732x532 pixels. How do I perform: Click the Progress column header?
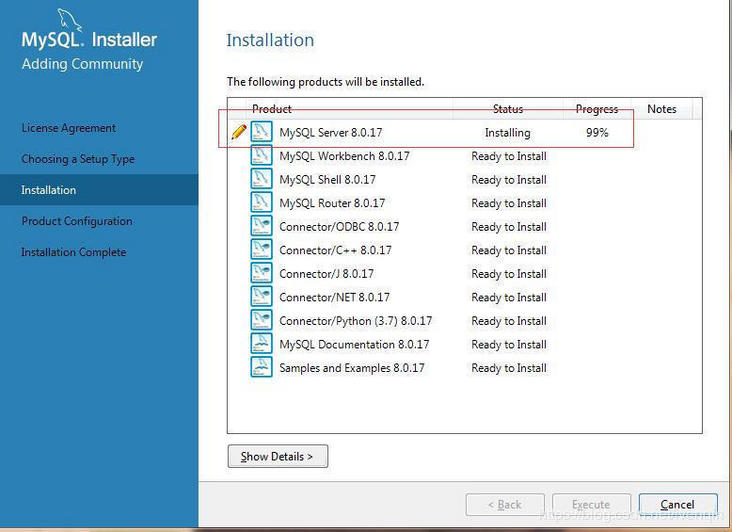(x=597, y=109)
